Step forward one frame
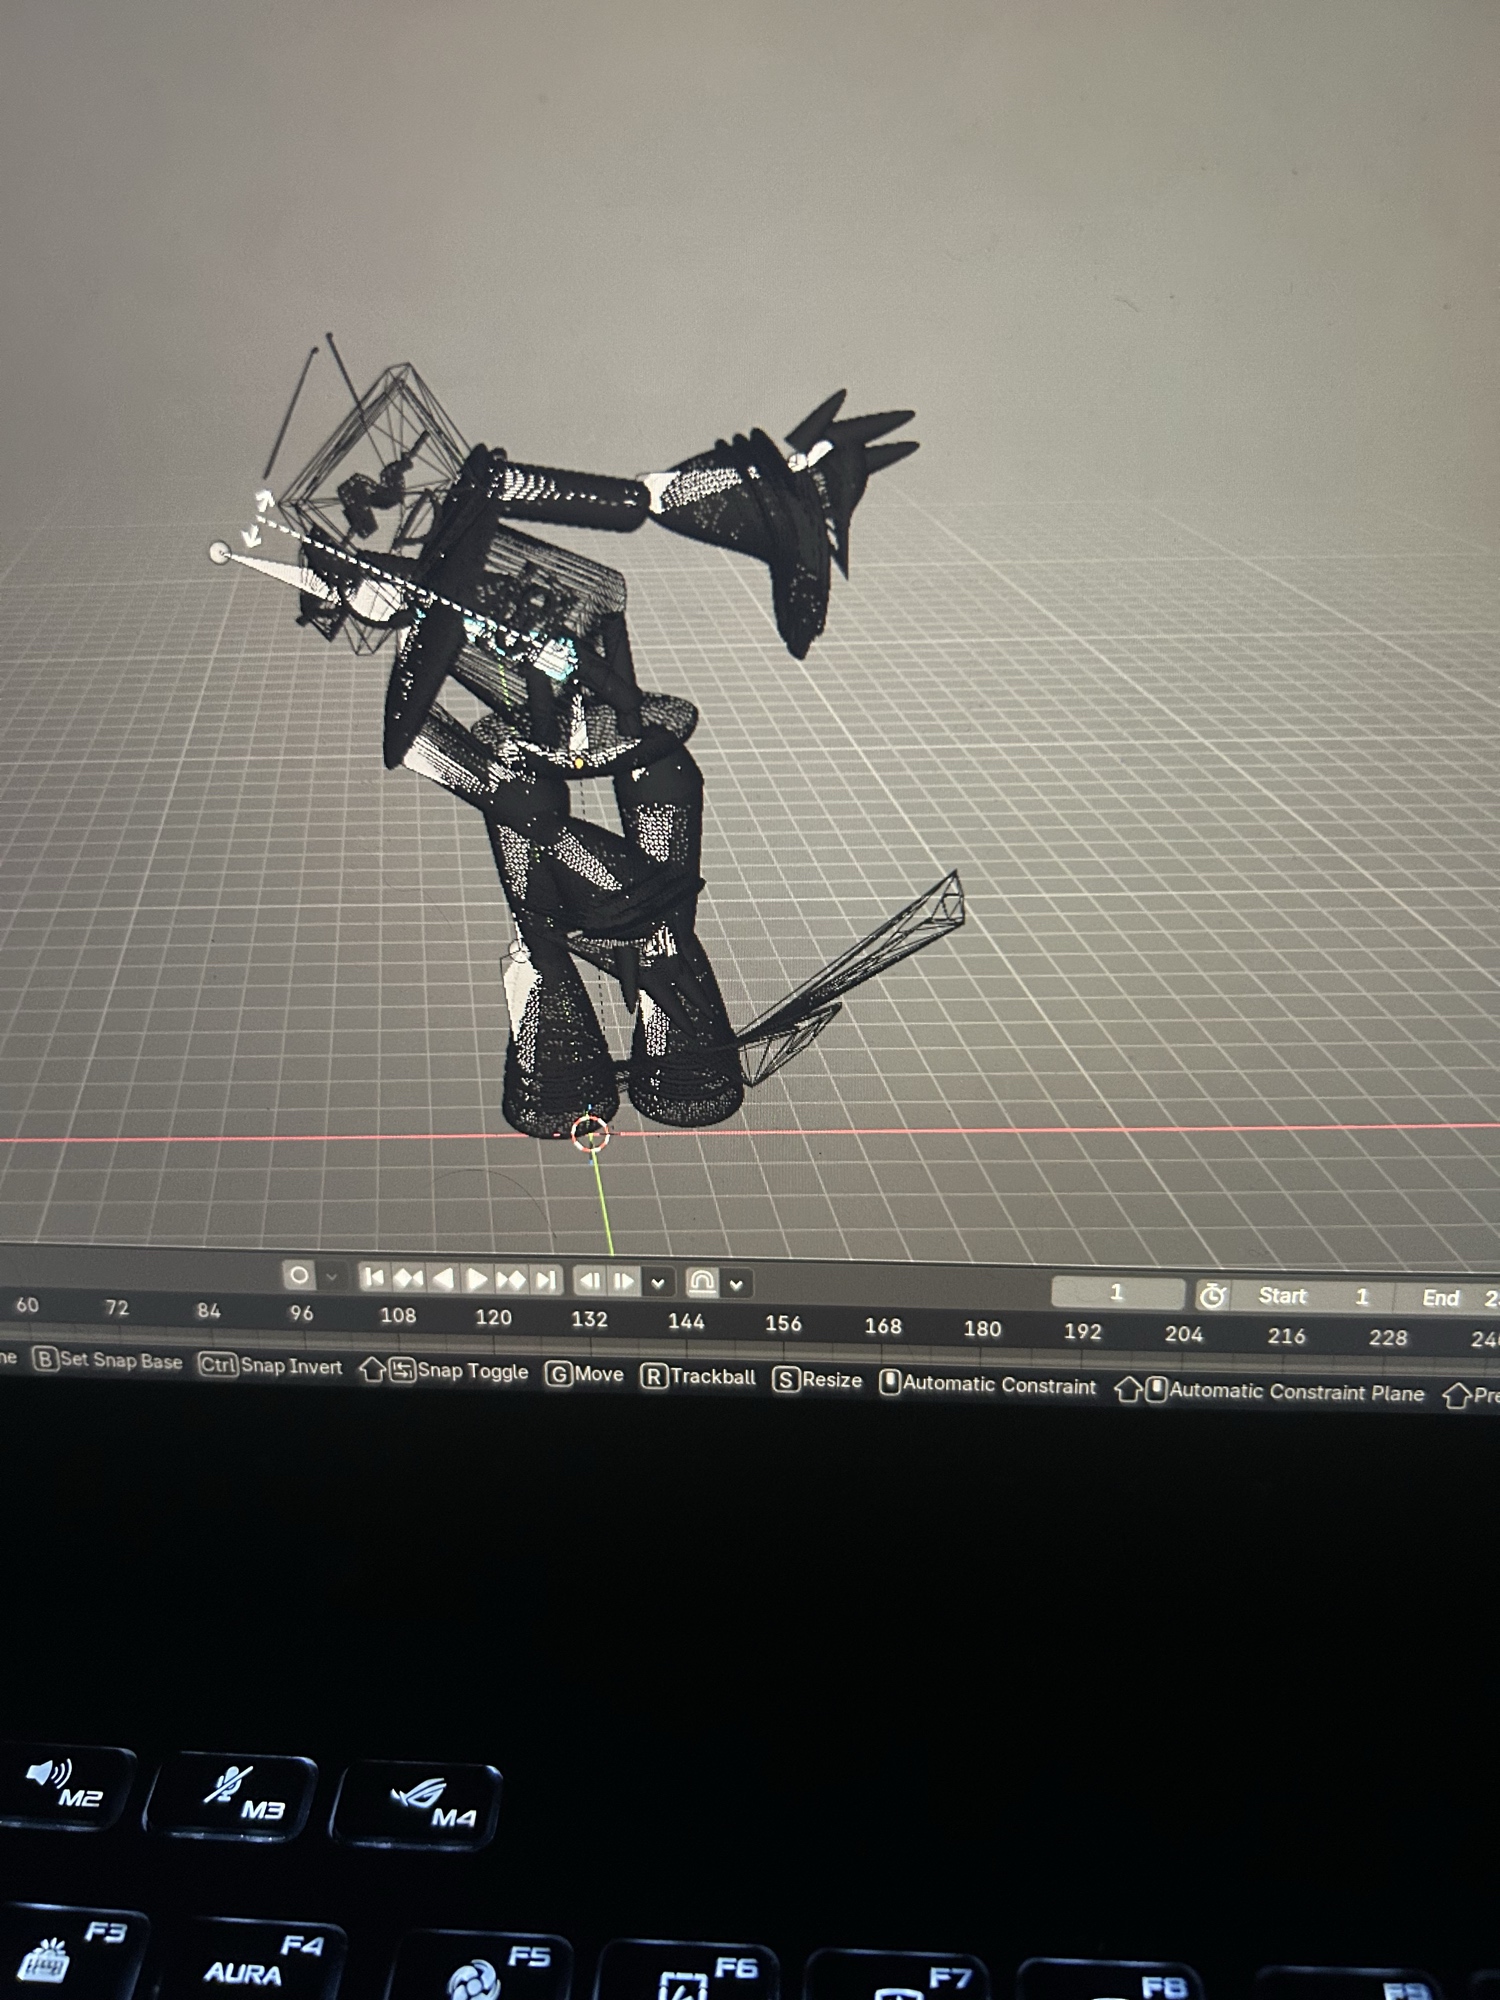Screen dimensions: 1500x2000 tap(623, 1281)
